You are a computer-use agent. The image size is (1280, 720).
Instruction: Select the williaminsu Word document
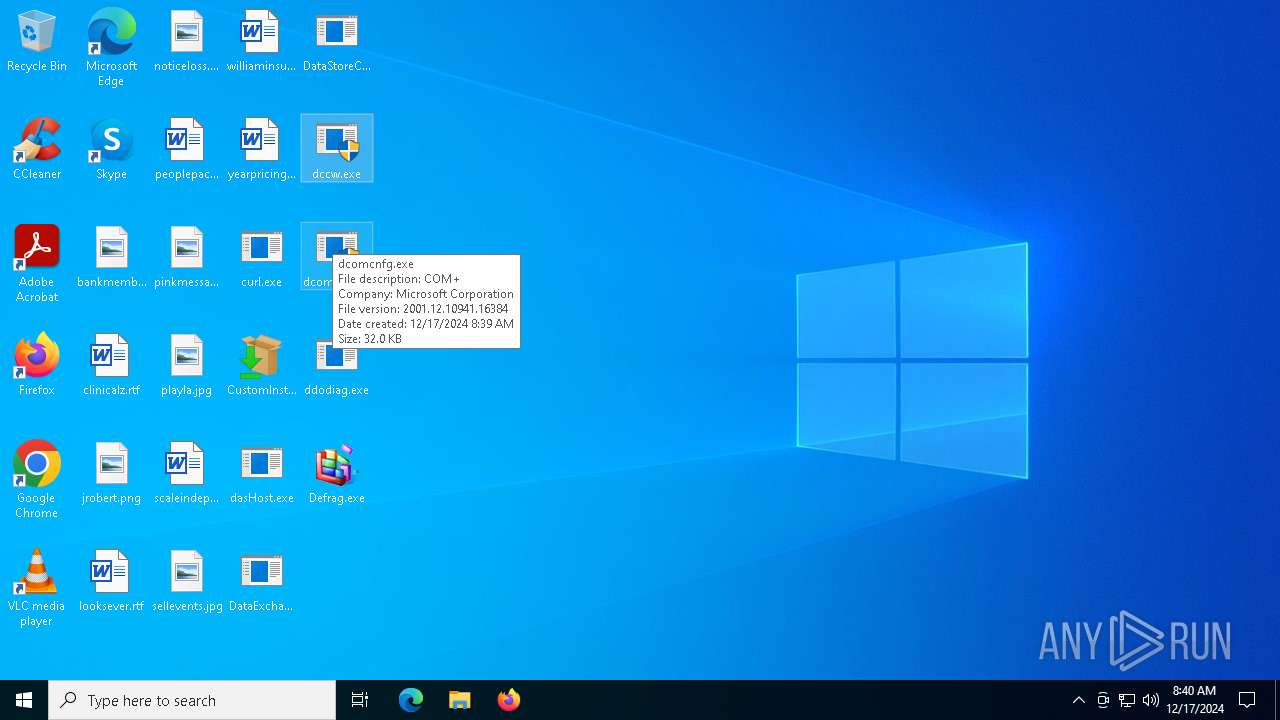pyautogui.click(x=261, y=42)
